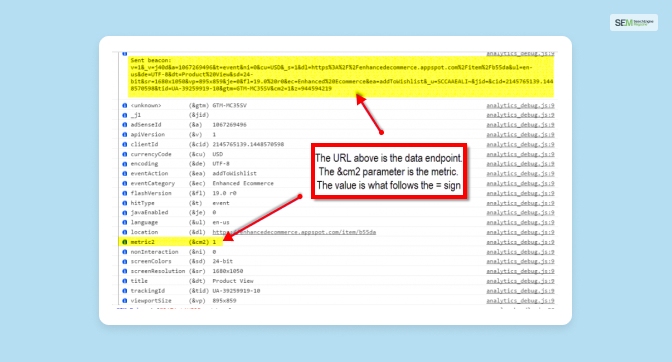Select the 'event' hitType value
672x362 pixels.
coord(221,203)
